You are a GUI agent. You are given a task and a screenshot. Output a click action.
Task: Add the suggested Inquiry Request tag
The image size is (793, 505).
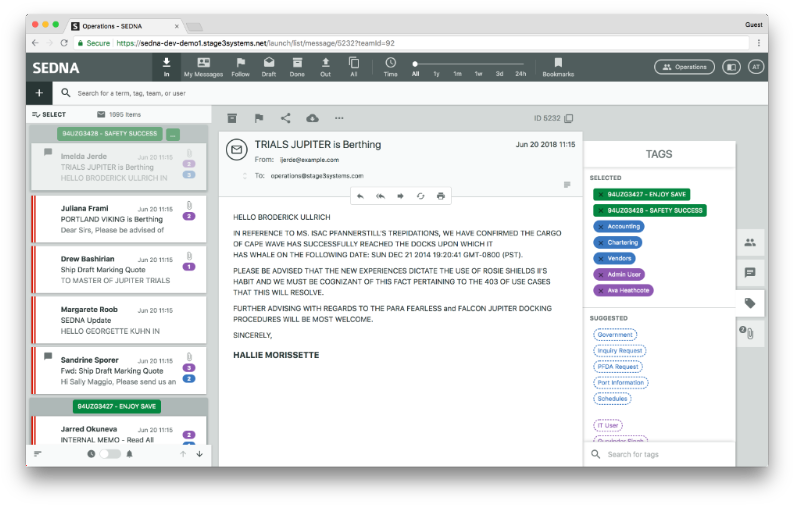coord(620,351)
